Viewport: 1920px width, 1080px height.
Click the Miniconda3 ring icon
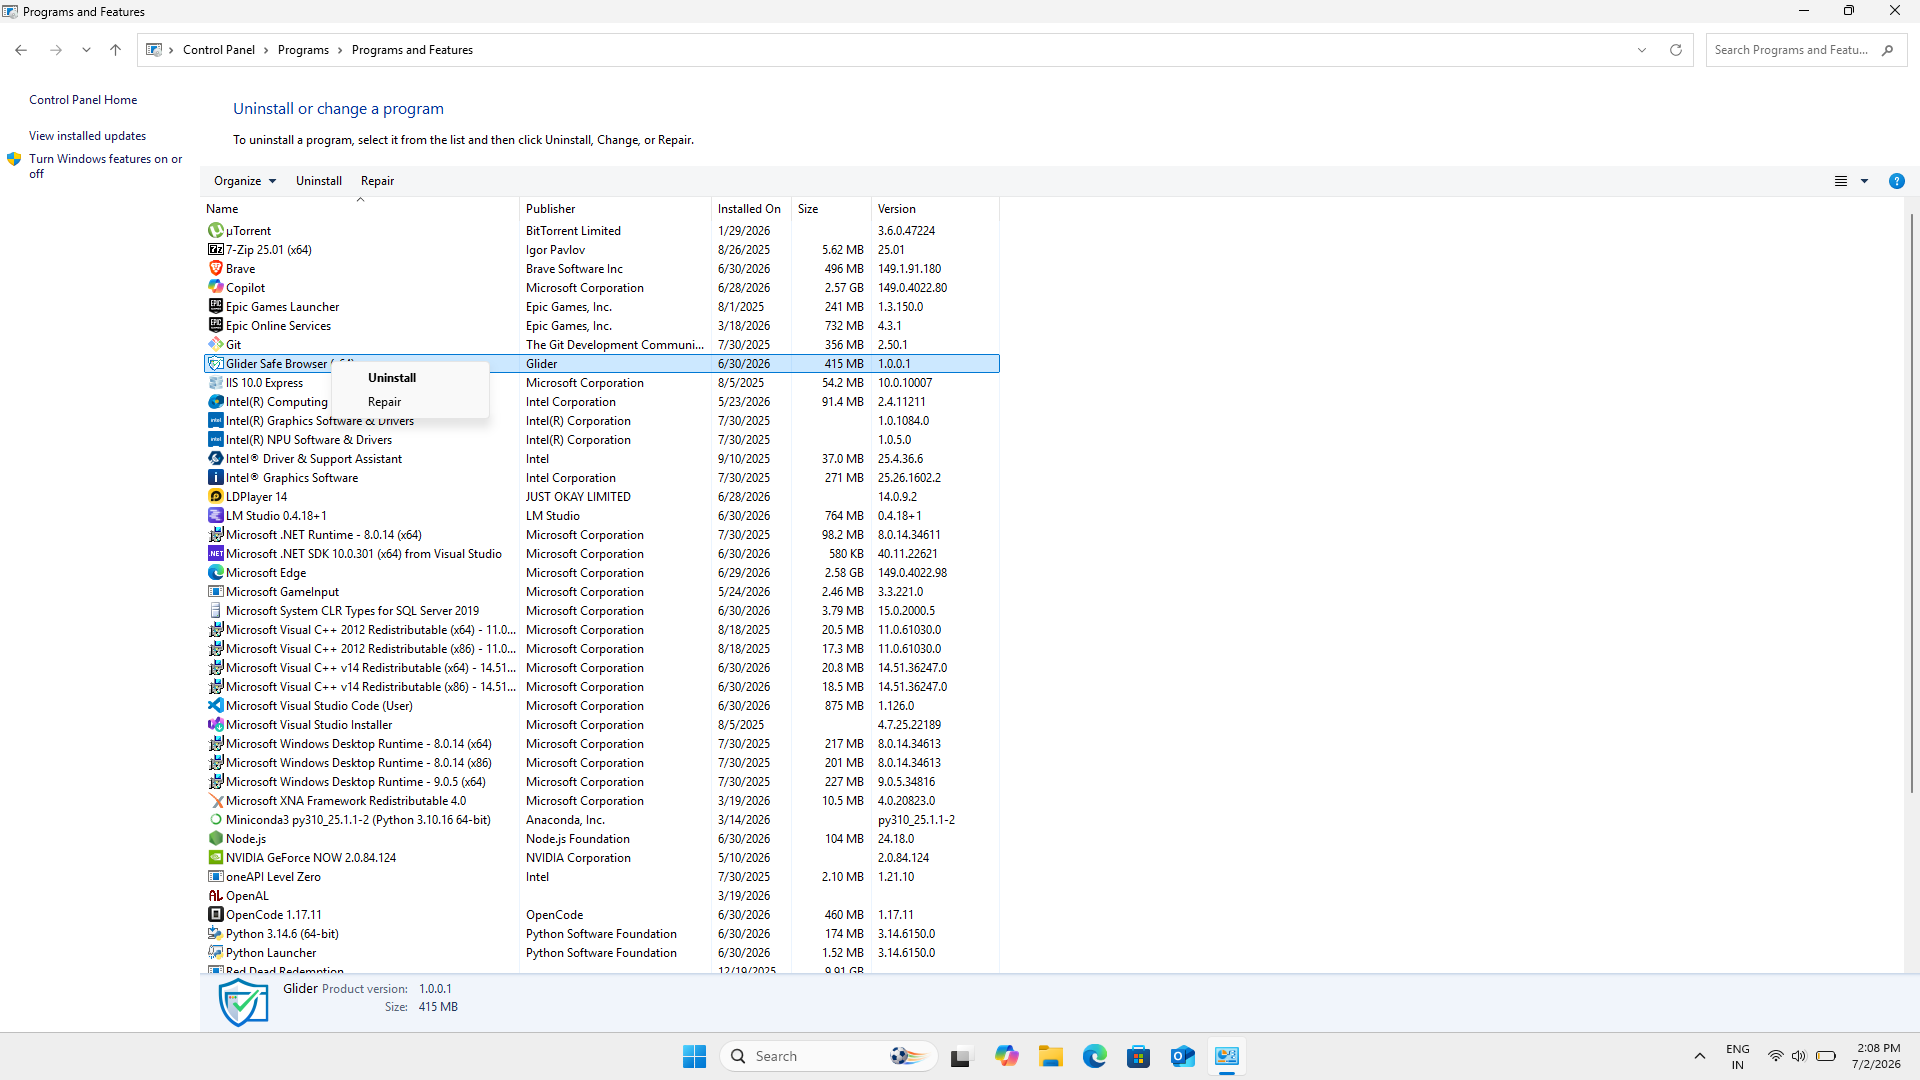[x=215, y=820]
